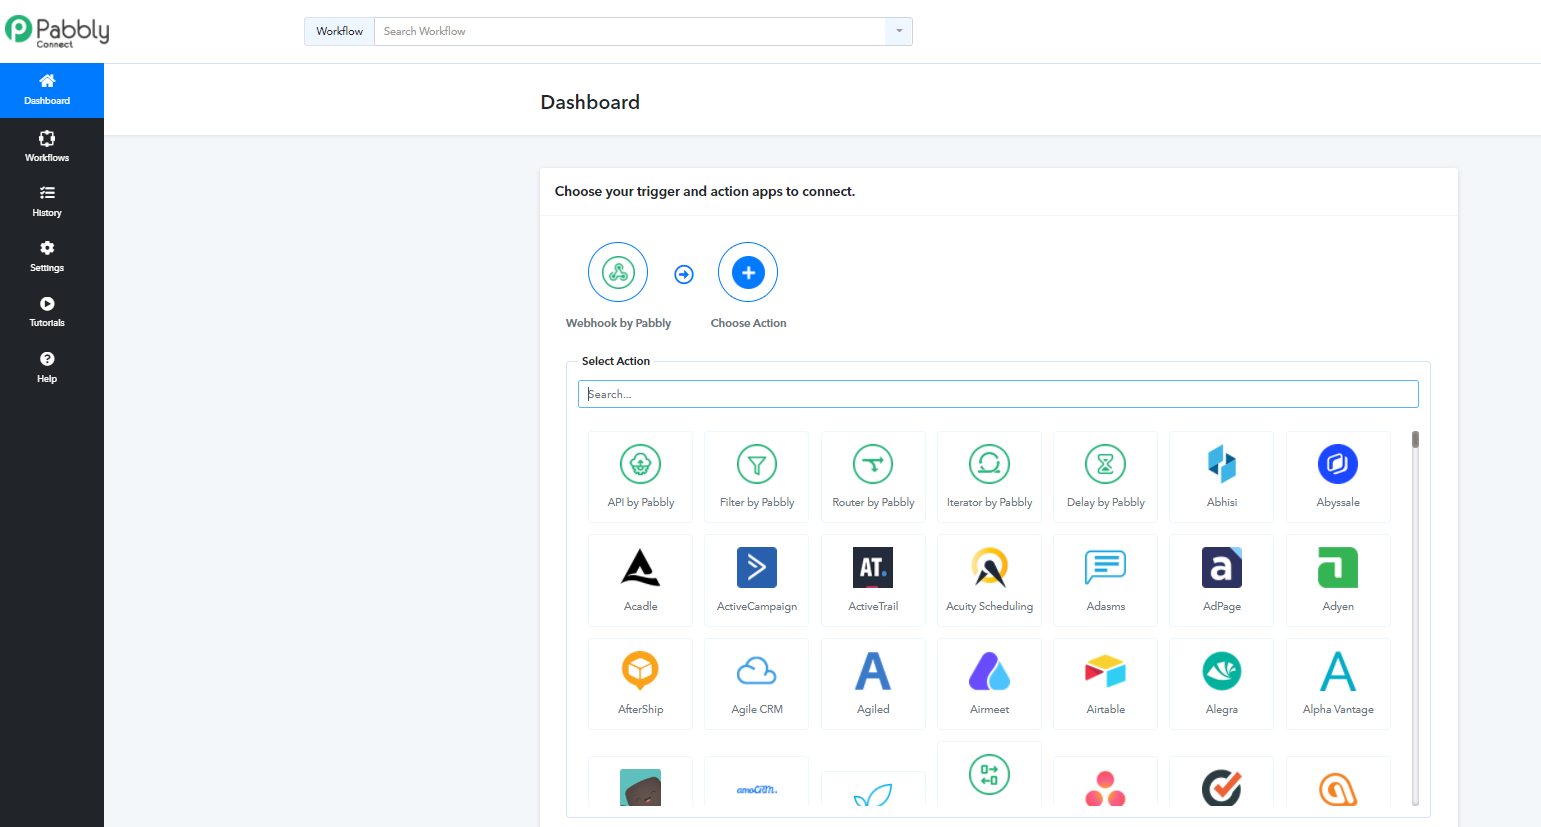
Task: Click the Dashboard page heading text
Action: tap(590, 102)
